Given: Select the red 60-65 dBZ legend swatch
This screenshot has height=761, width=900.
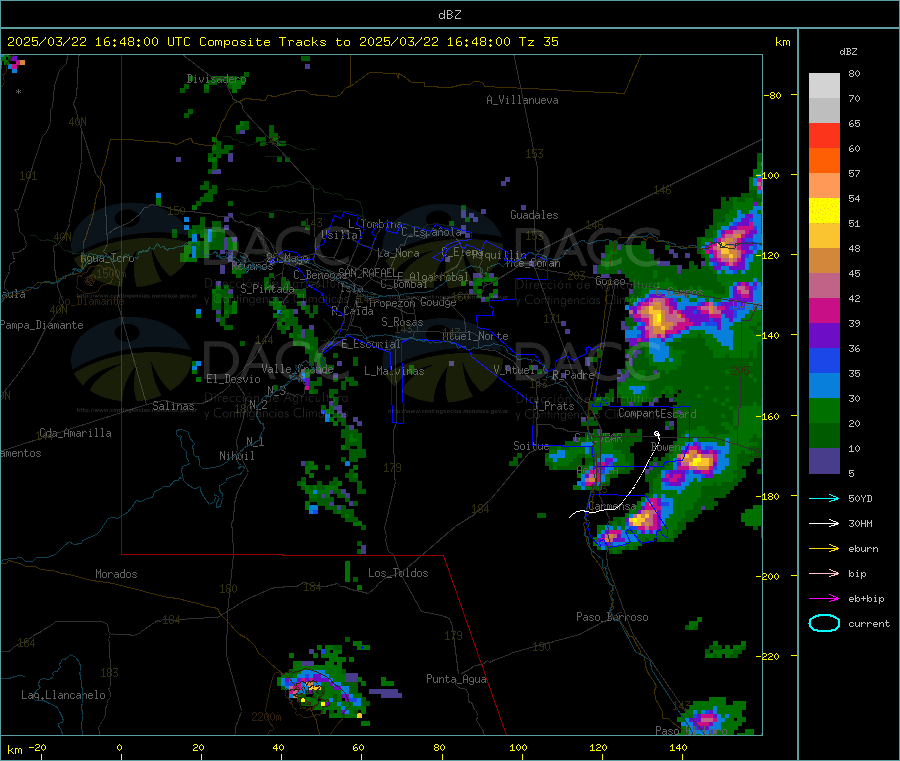Looking at the screenshot, I should [824, 135].
